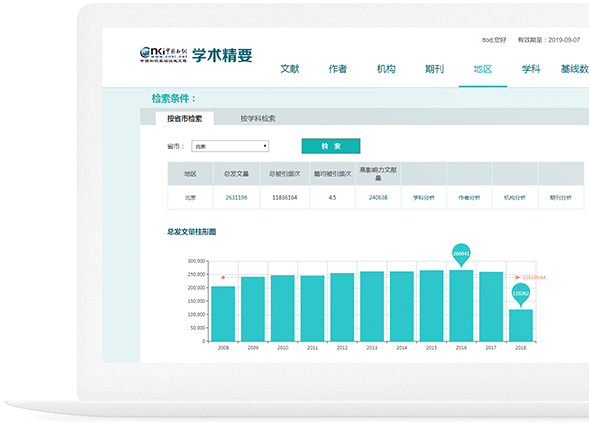Image resolution: width=589 pixels, height=428 pixels.
Task: Open total publications link 2631196
Action: (x=236, y=198)
